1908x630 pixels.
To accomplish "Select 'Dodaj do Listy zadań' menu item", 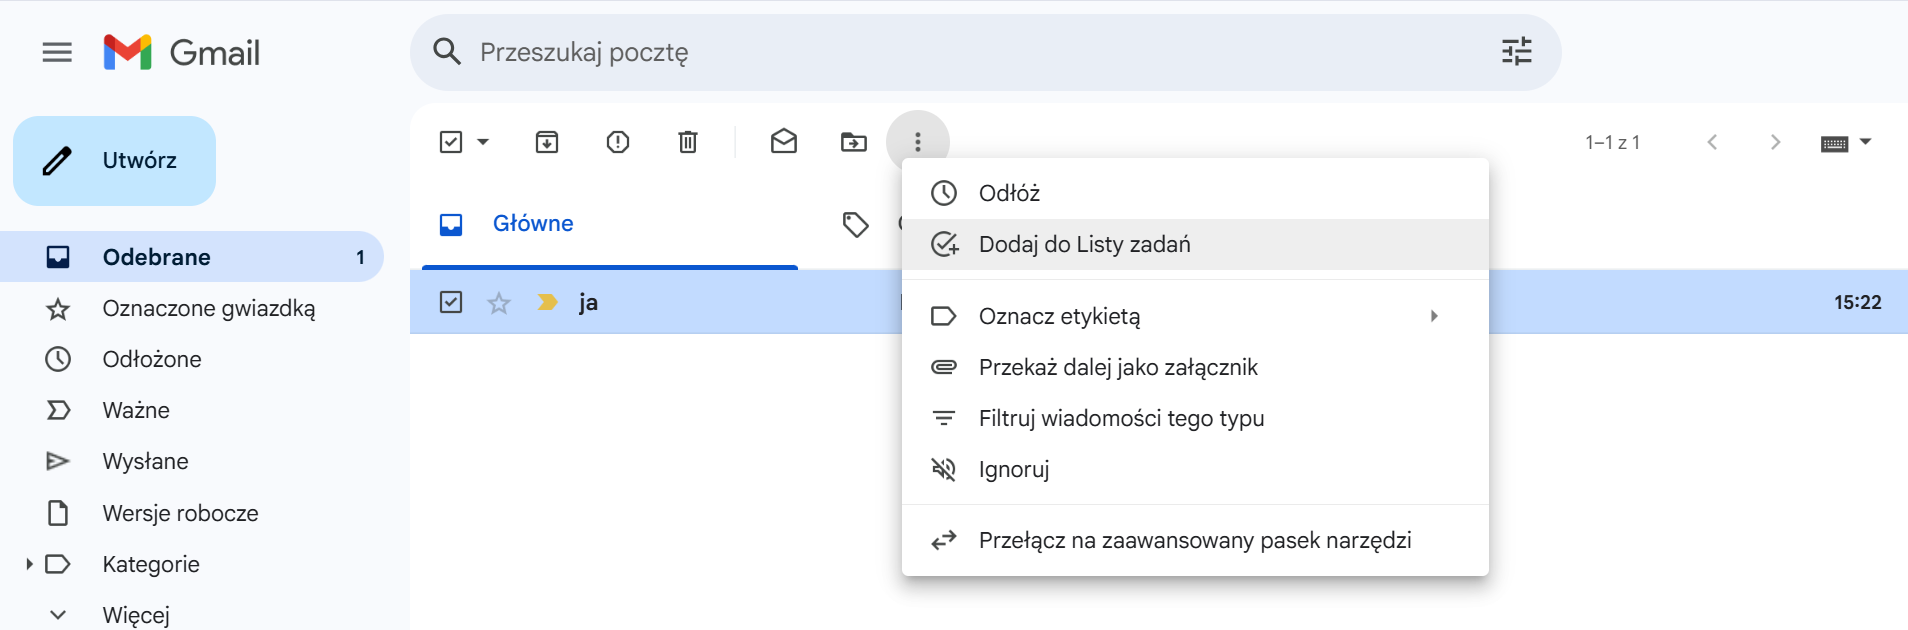I will click(x=1085, y=244).
